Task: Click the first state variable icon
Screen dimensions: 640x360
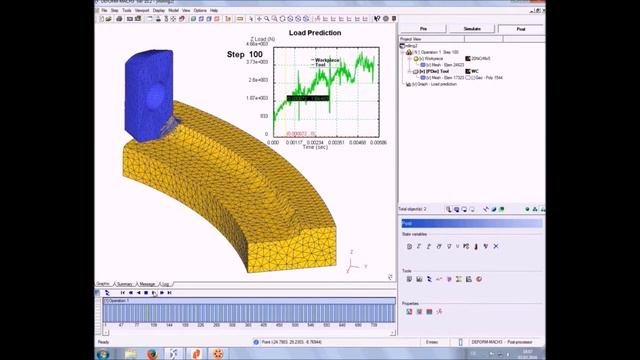Action: point(409,247)
